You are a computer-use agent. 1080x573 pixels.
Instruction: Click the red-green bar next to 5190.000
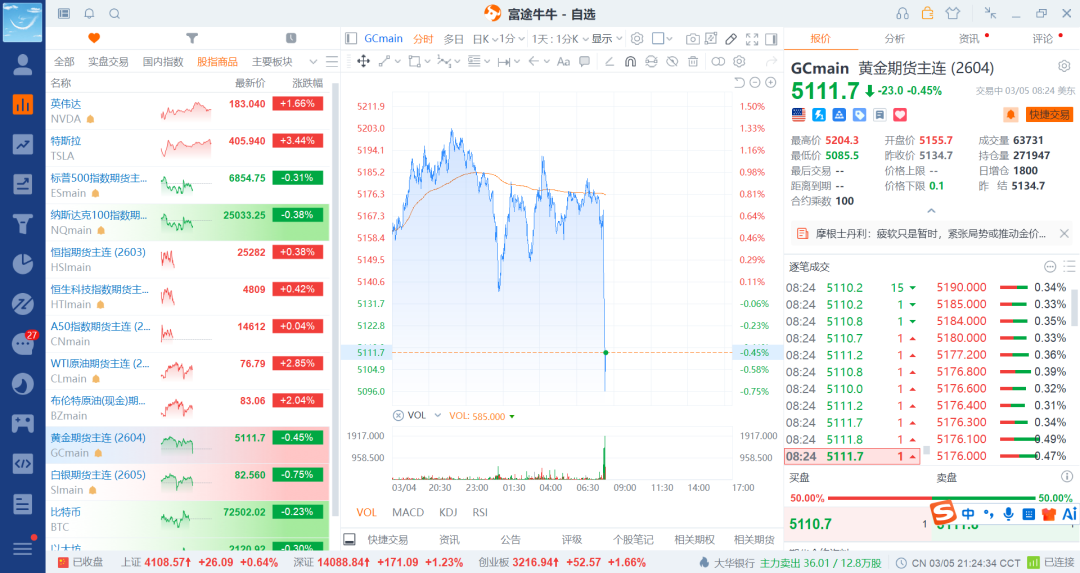point(1013,287)
